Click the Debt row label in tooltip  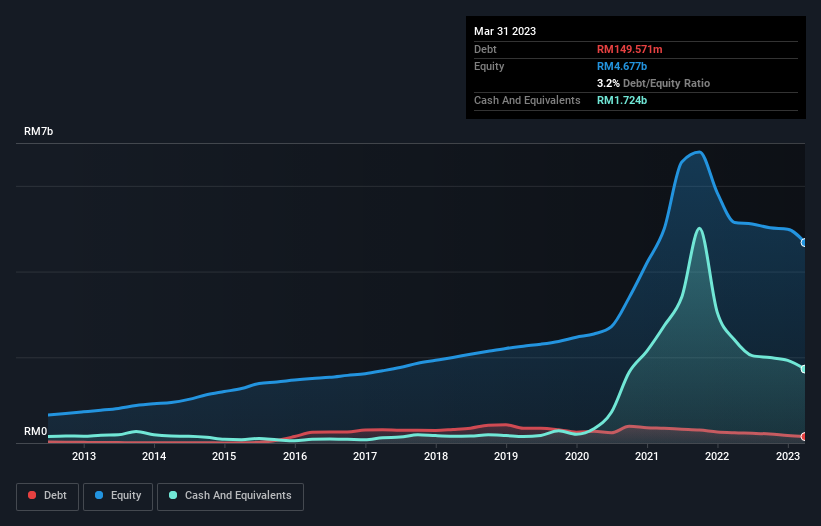pos(485,49)
